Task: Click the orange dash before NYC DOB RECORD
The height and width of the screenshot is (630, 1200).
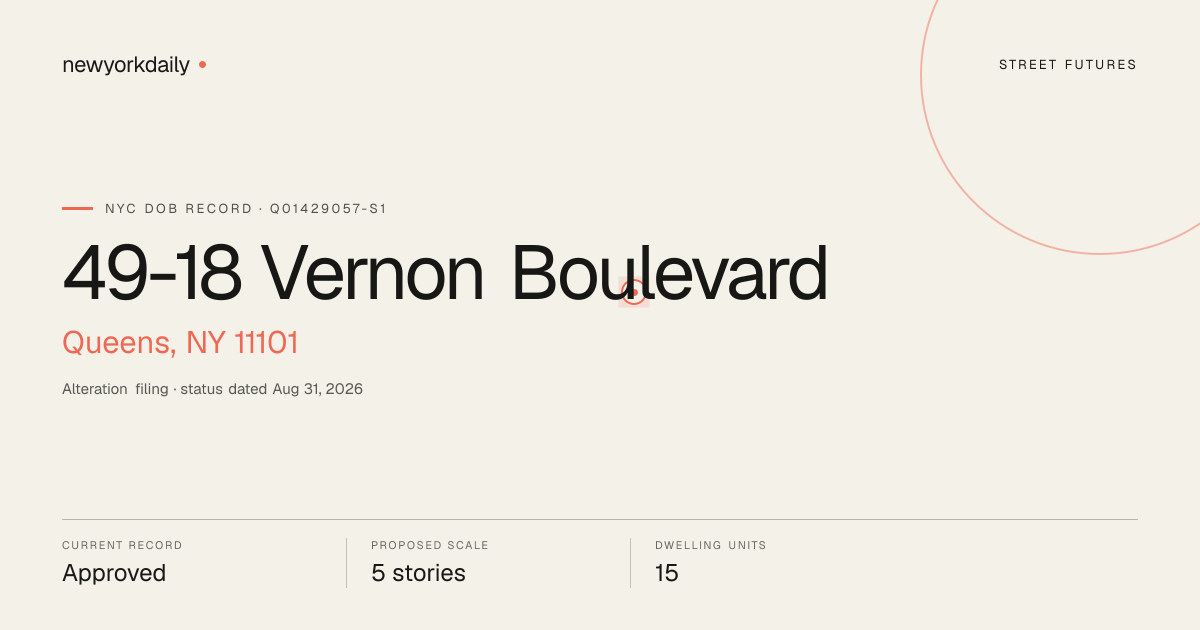Action: (x=77, y=208)
